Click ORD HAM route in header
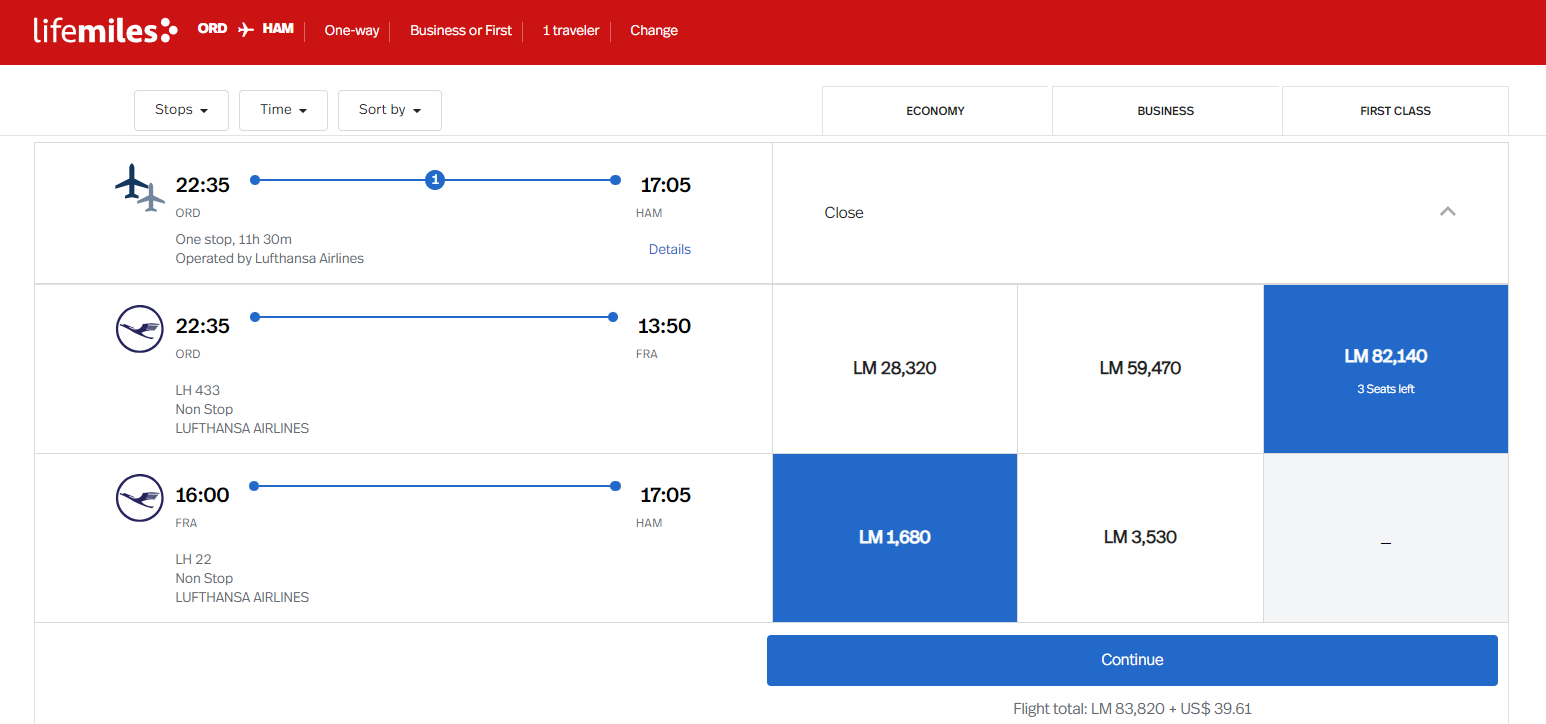 pos(246,29)
